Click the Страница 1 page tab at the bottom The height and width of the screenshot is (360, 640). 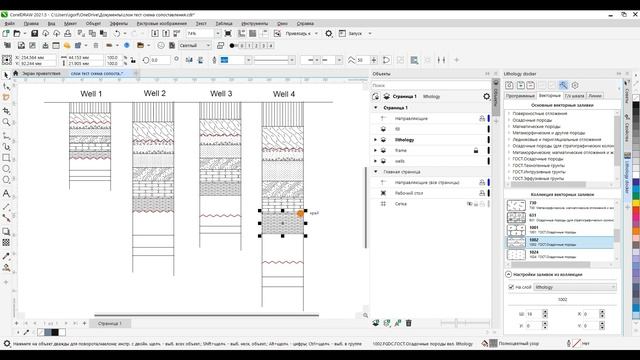tap(109, 323)
